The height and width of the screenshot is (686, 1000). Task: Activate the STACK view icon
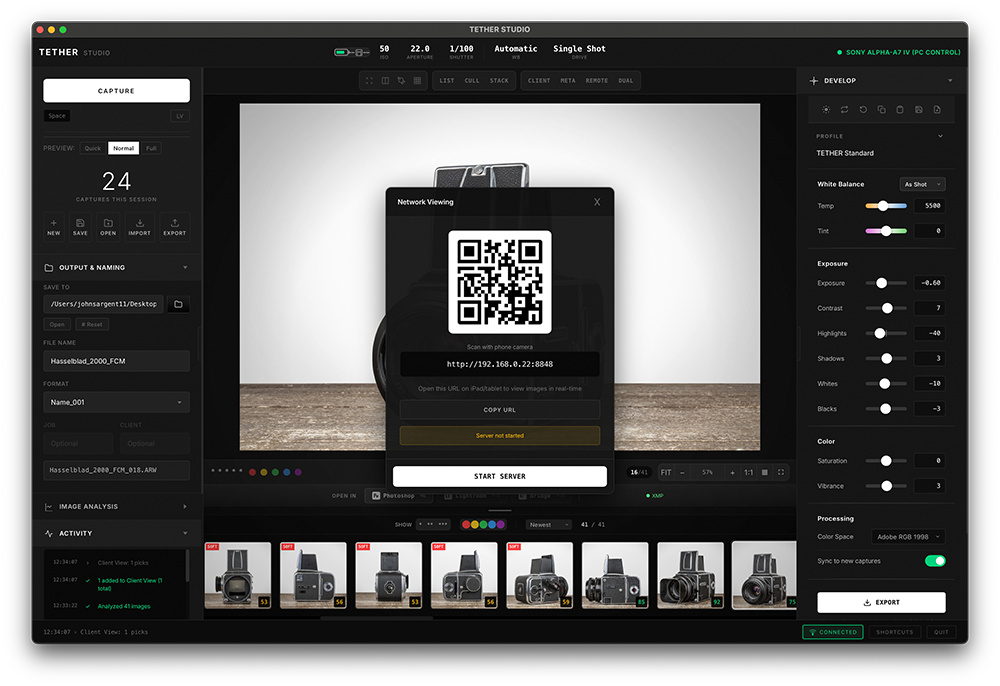tap(498, 80)
